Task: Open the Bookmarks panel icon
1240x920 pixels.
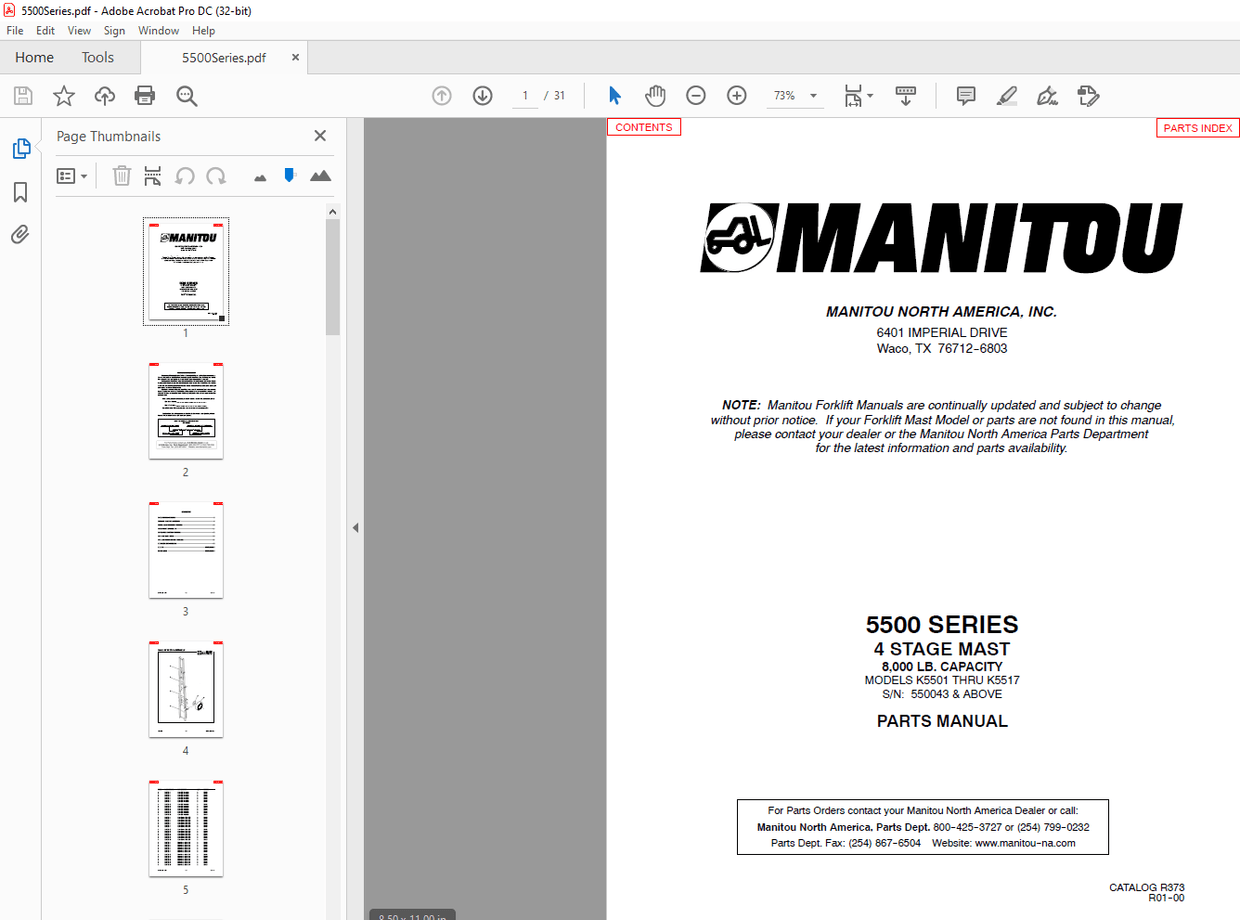Action: coord(20,192)
